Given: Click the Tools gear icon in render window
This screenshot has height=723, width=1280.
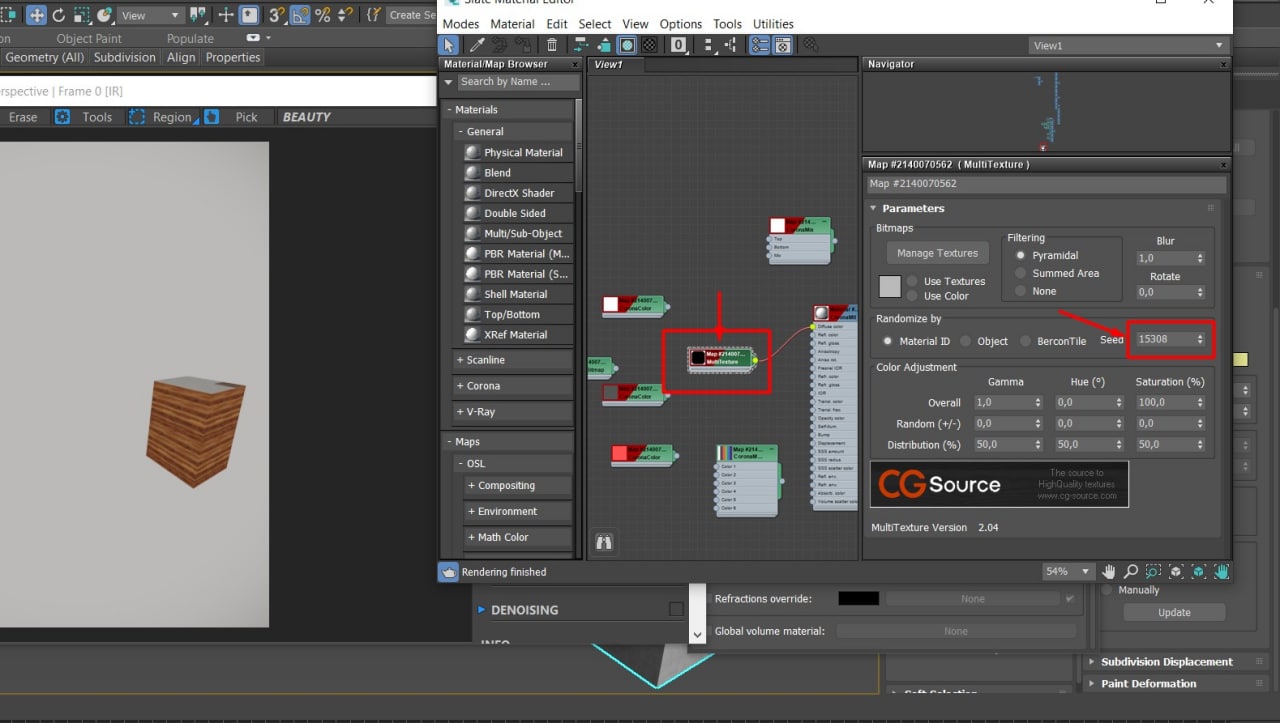Looking at the screenshot, I should [x=62, y=117].
